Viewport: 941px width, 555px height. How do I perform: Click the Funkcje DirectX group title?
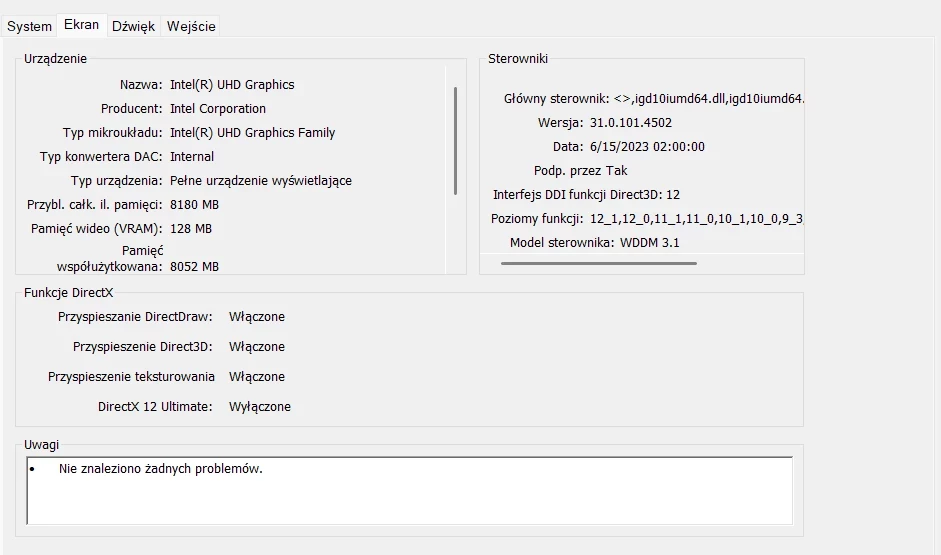[68, 293]
